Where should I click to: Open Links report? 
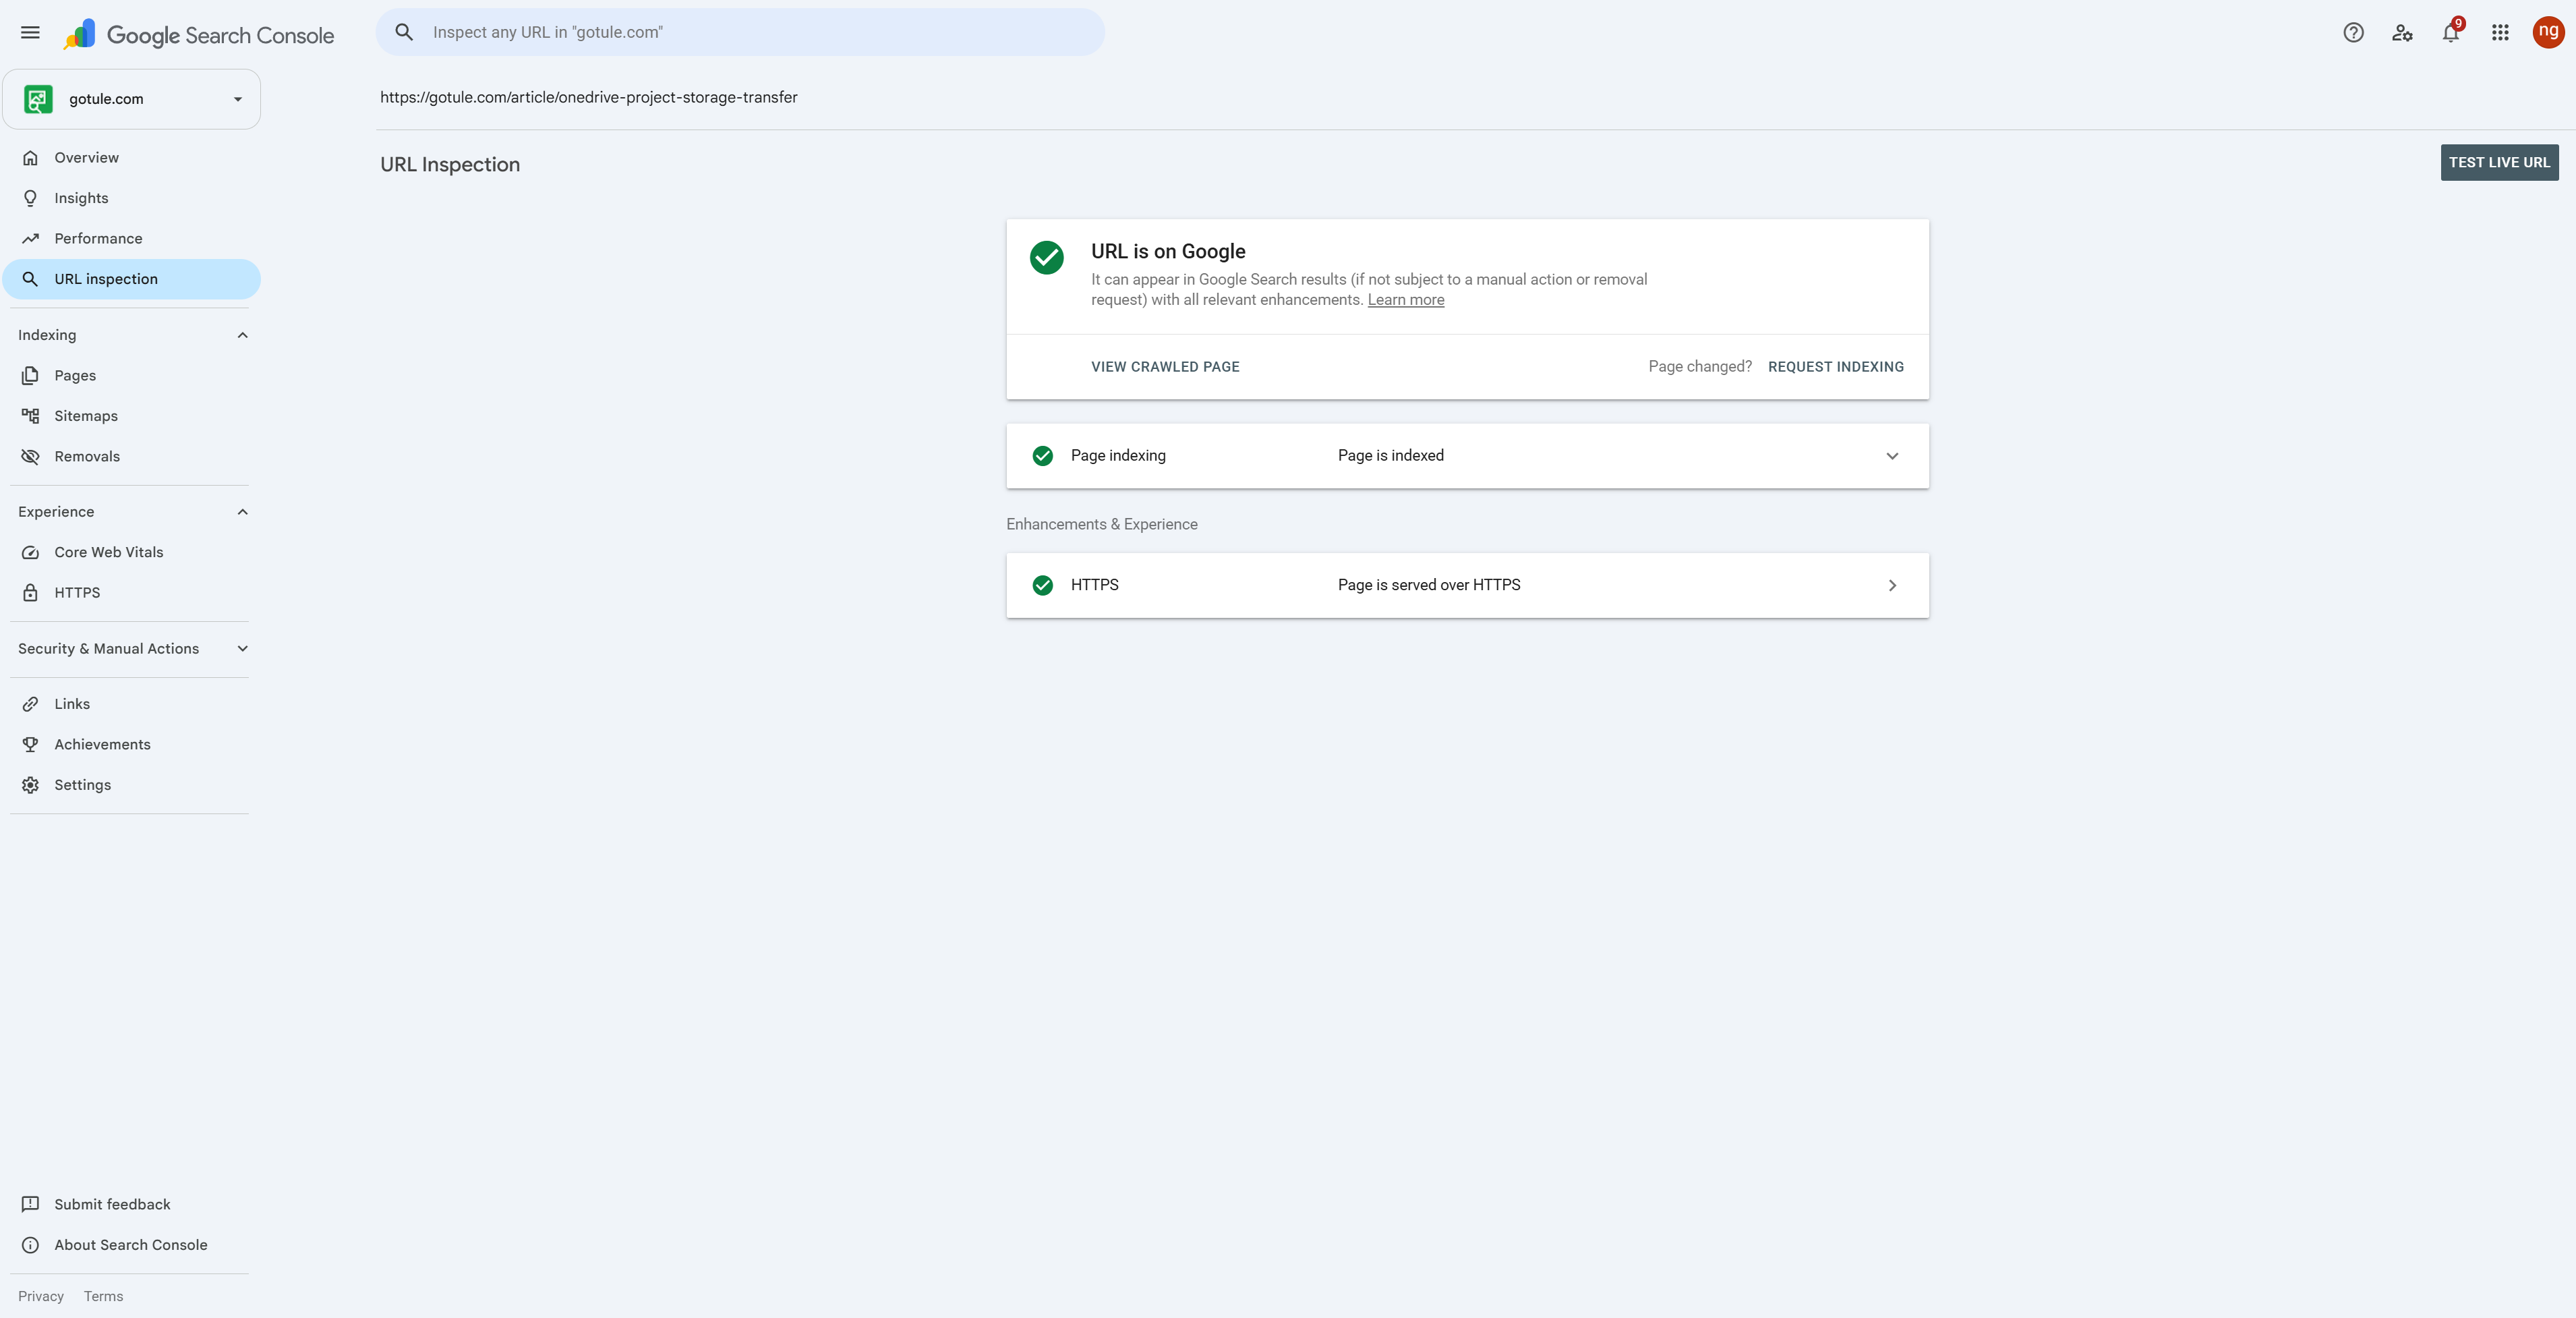click(x=132, y=704)
